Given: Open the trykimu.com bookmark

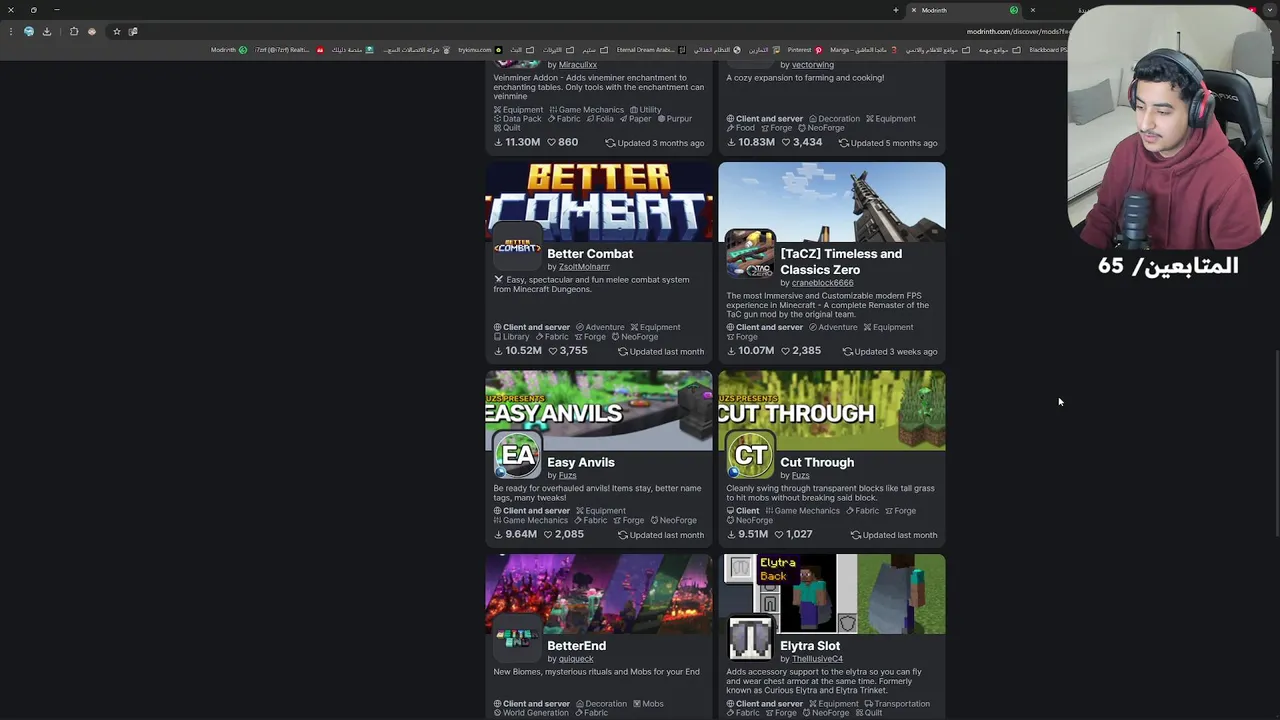Looking at the screenshot, I should point(480,50).
